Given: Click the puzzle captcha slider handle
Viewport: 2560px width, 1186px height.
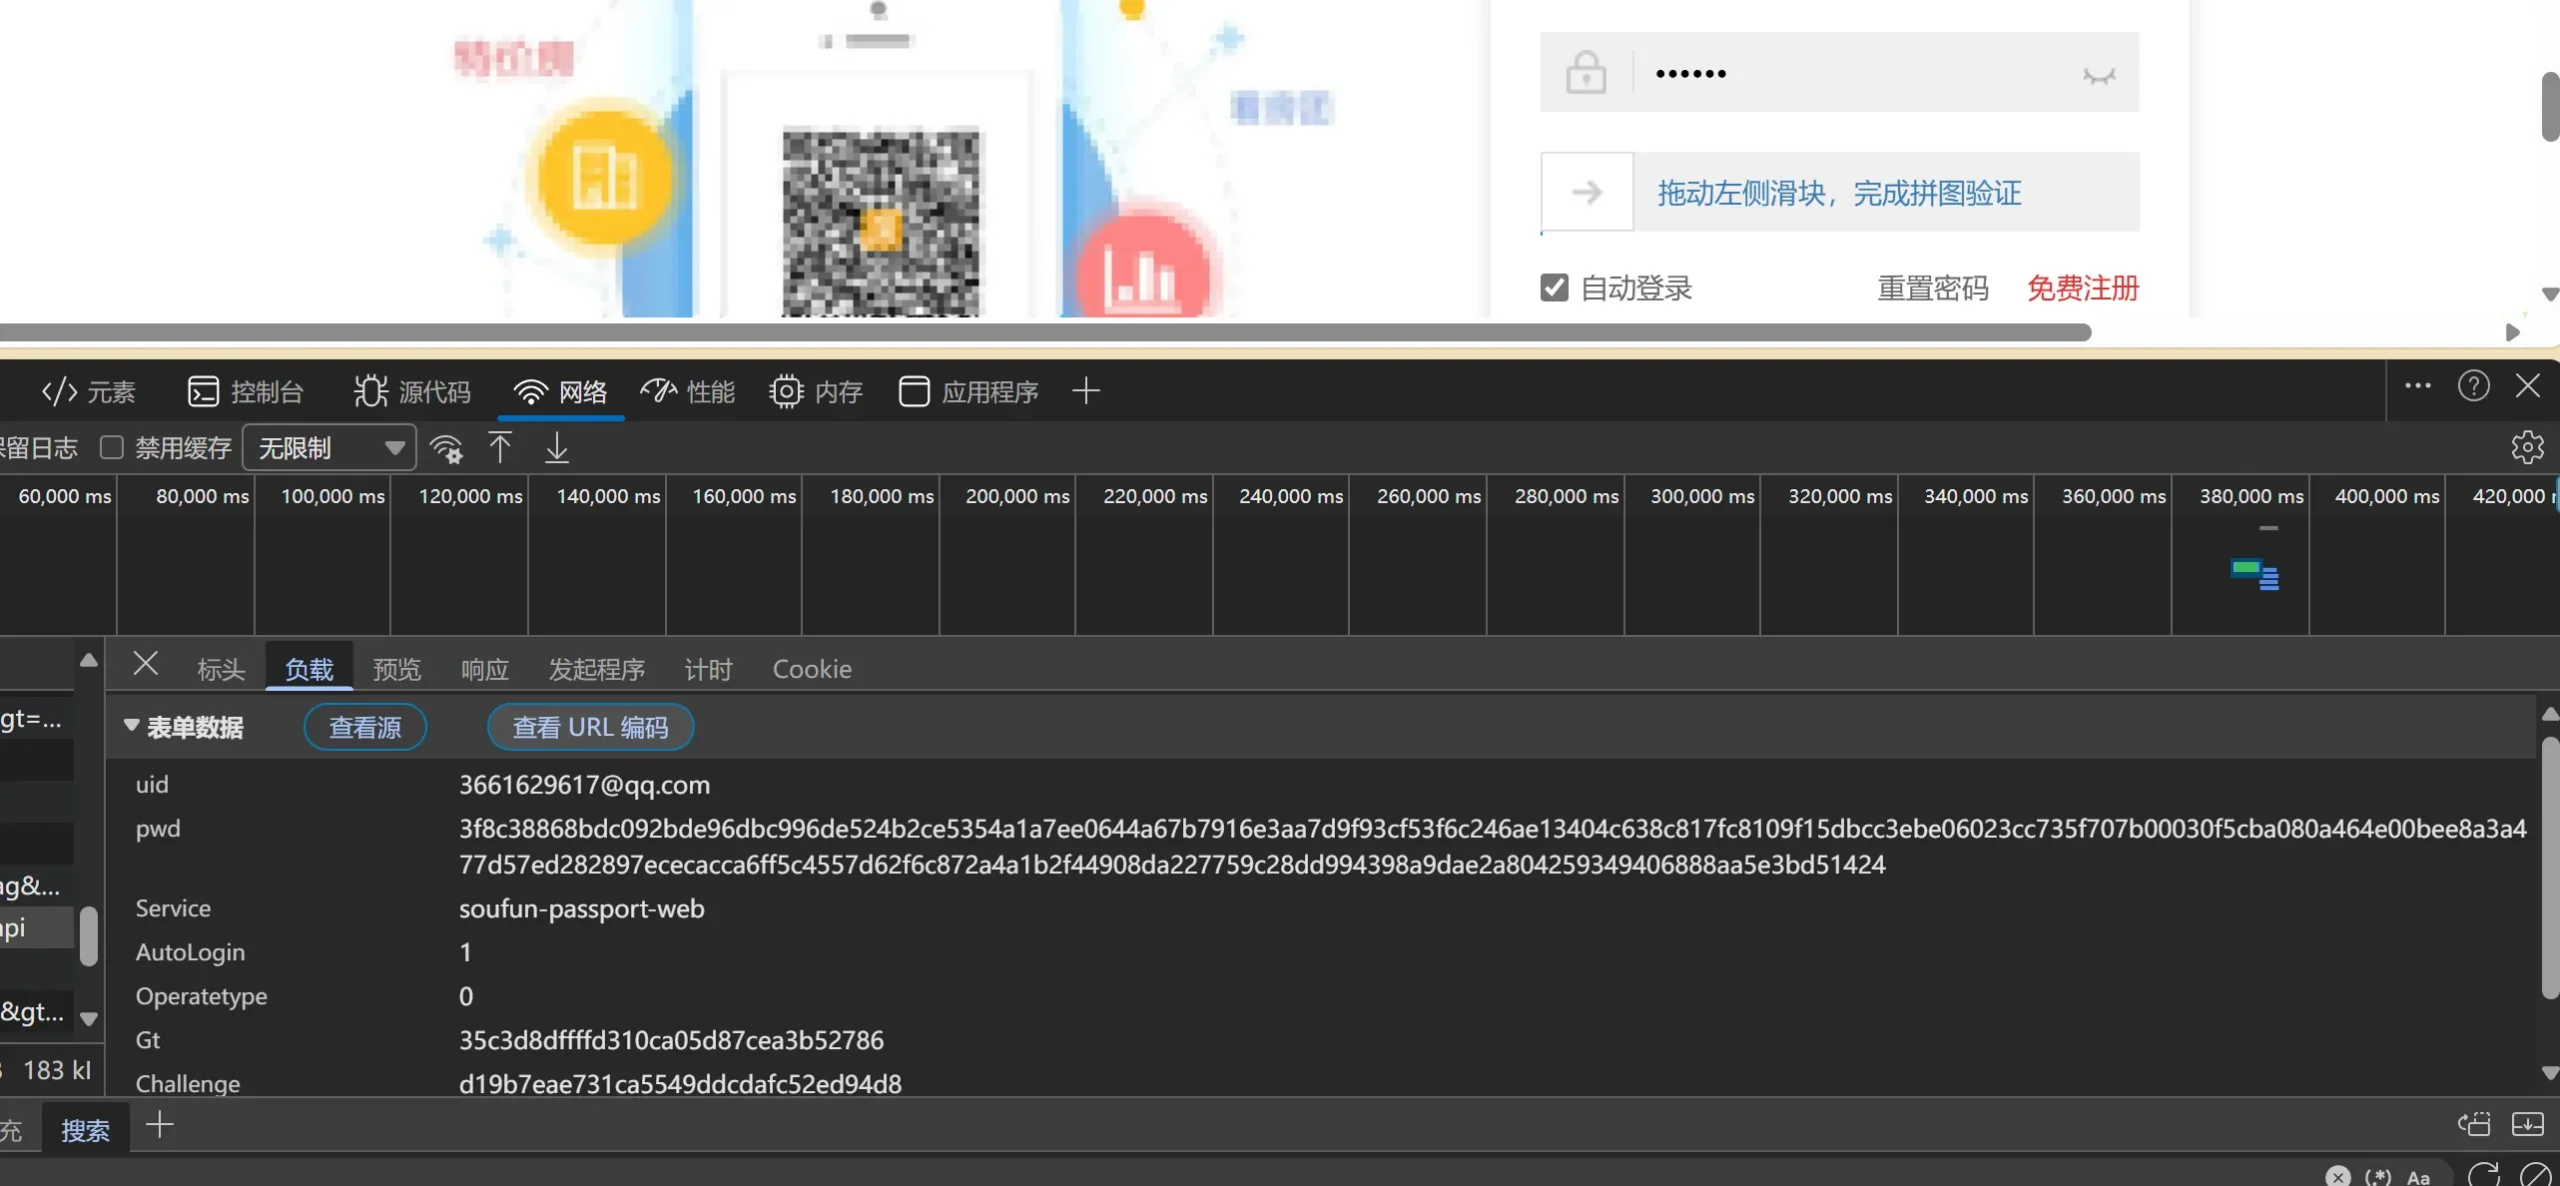Looking at the screenshot, I should tap(1586, 192).
